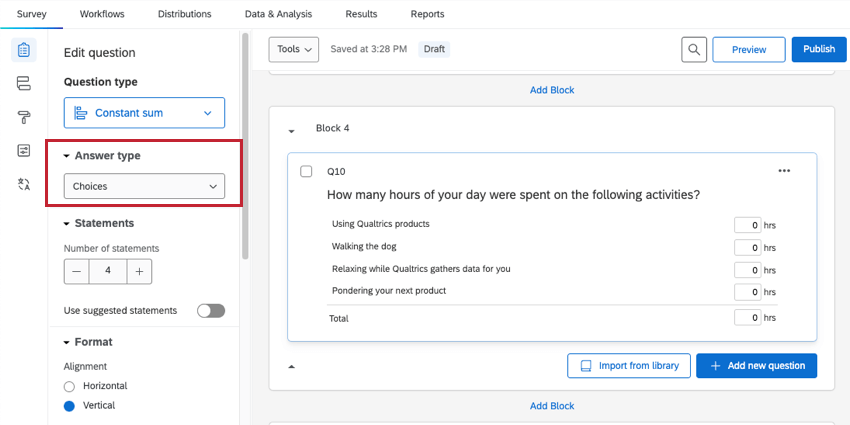Open the Constant sum question type dropdown
The image size is (850, 425).
tap(144, 113)
